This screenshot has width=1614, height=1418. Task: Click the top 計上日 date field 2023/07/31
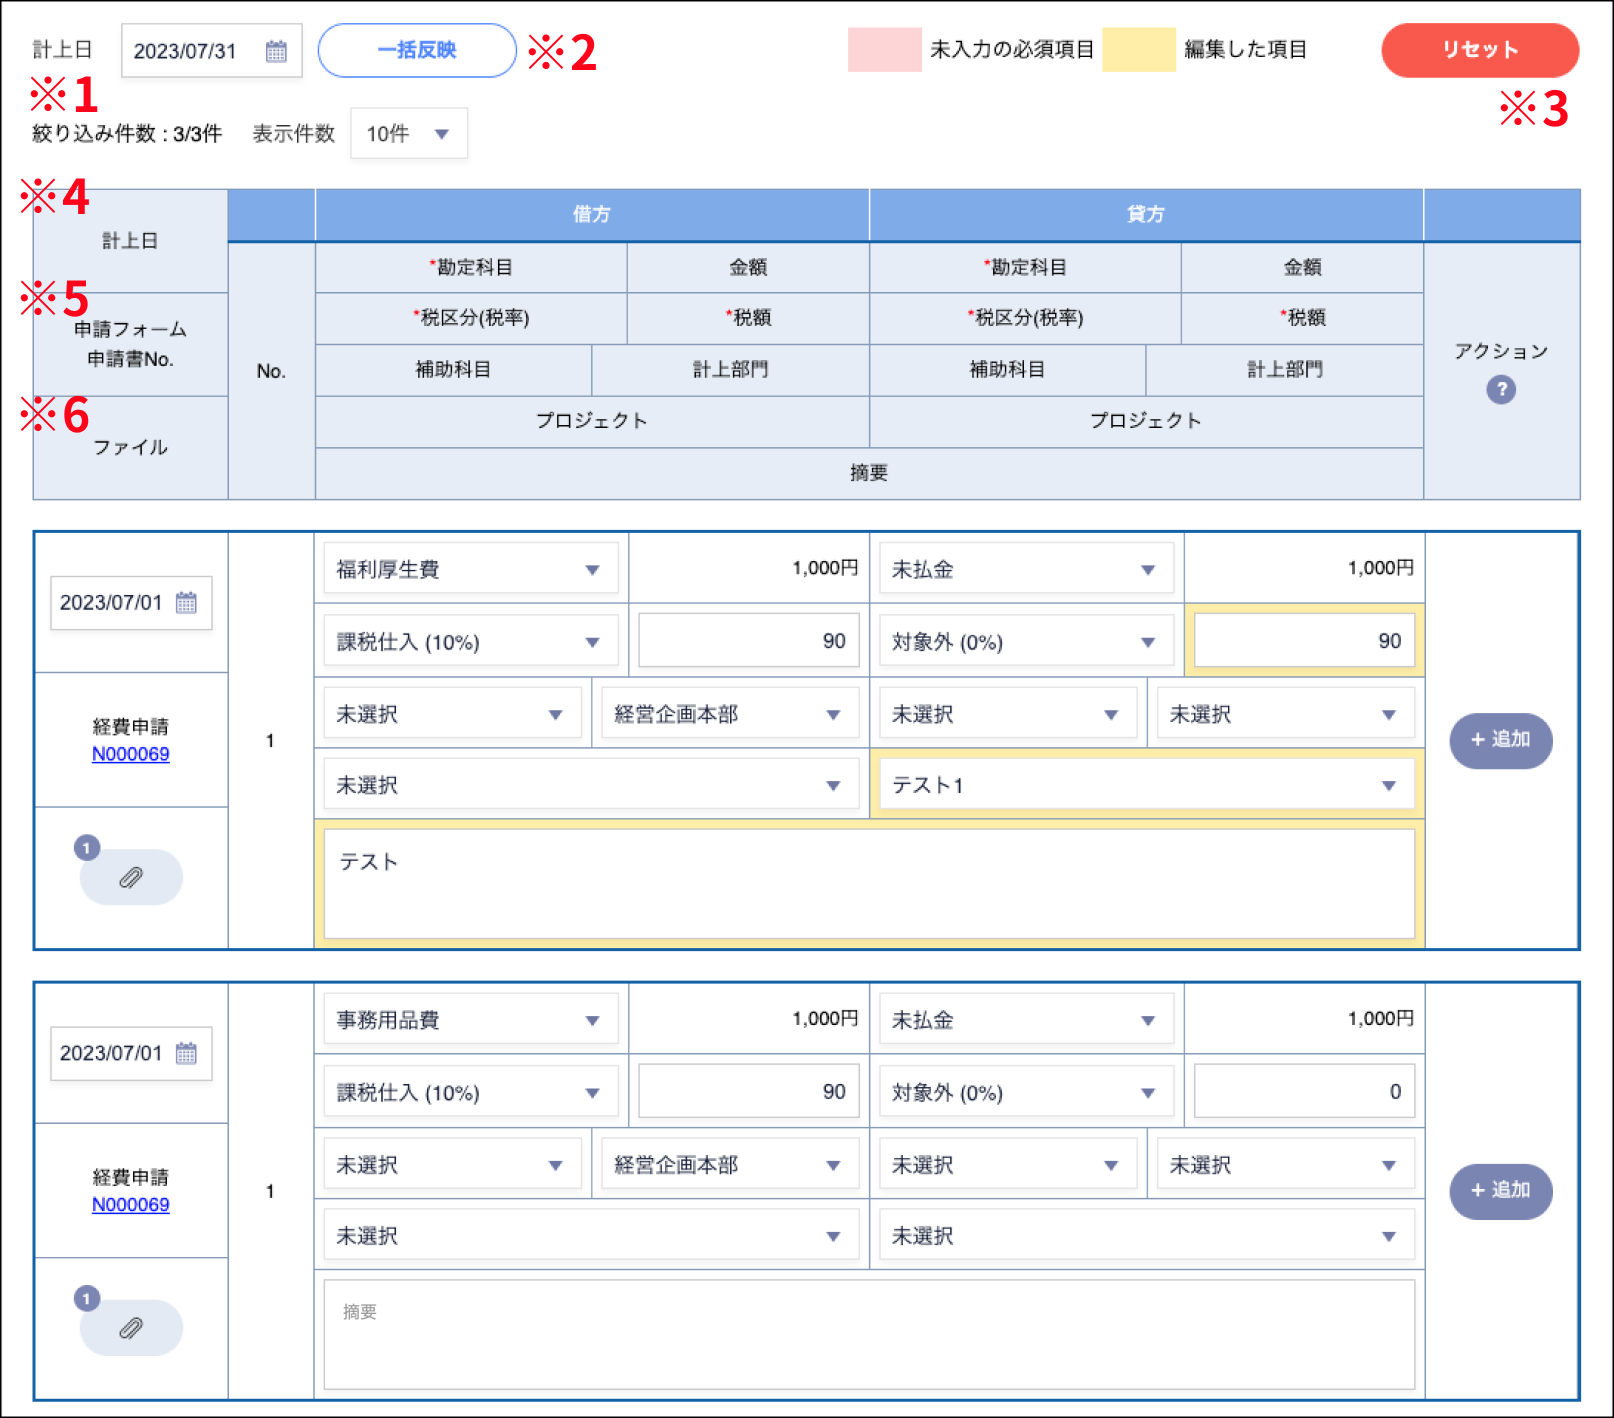(211, 51)
